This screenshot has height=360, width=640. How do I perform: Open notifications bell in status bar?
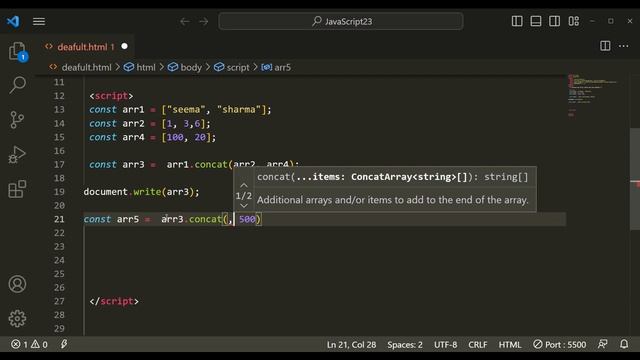(624, 344)
